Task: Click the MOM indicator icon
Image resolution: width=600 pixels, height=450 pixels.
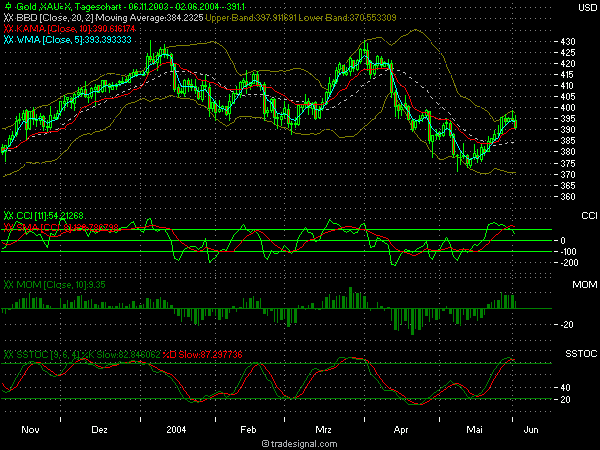Action: pos(9,285)
